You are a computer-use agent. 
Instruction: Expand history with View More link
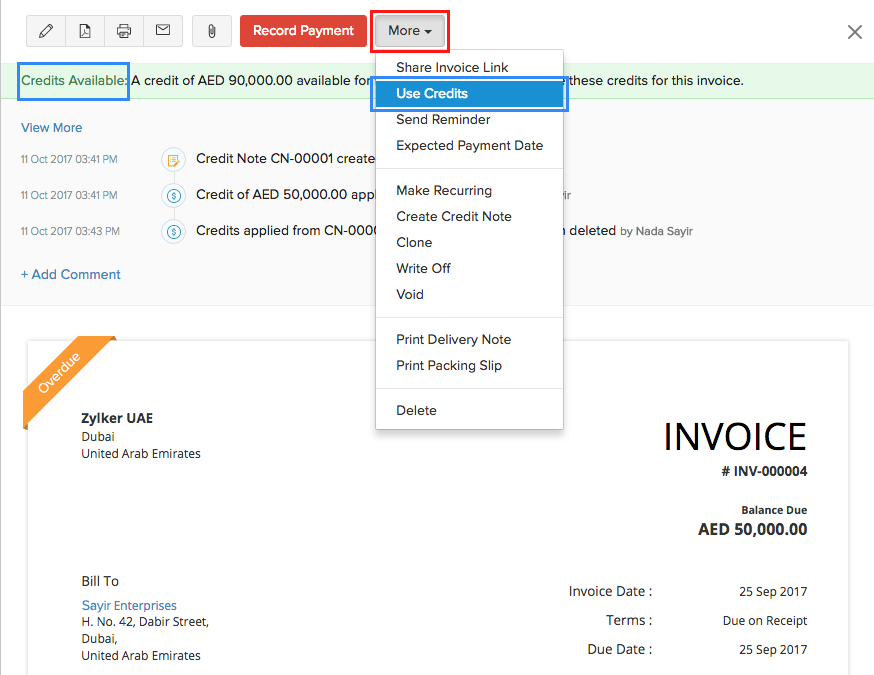click(52, 128)
